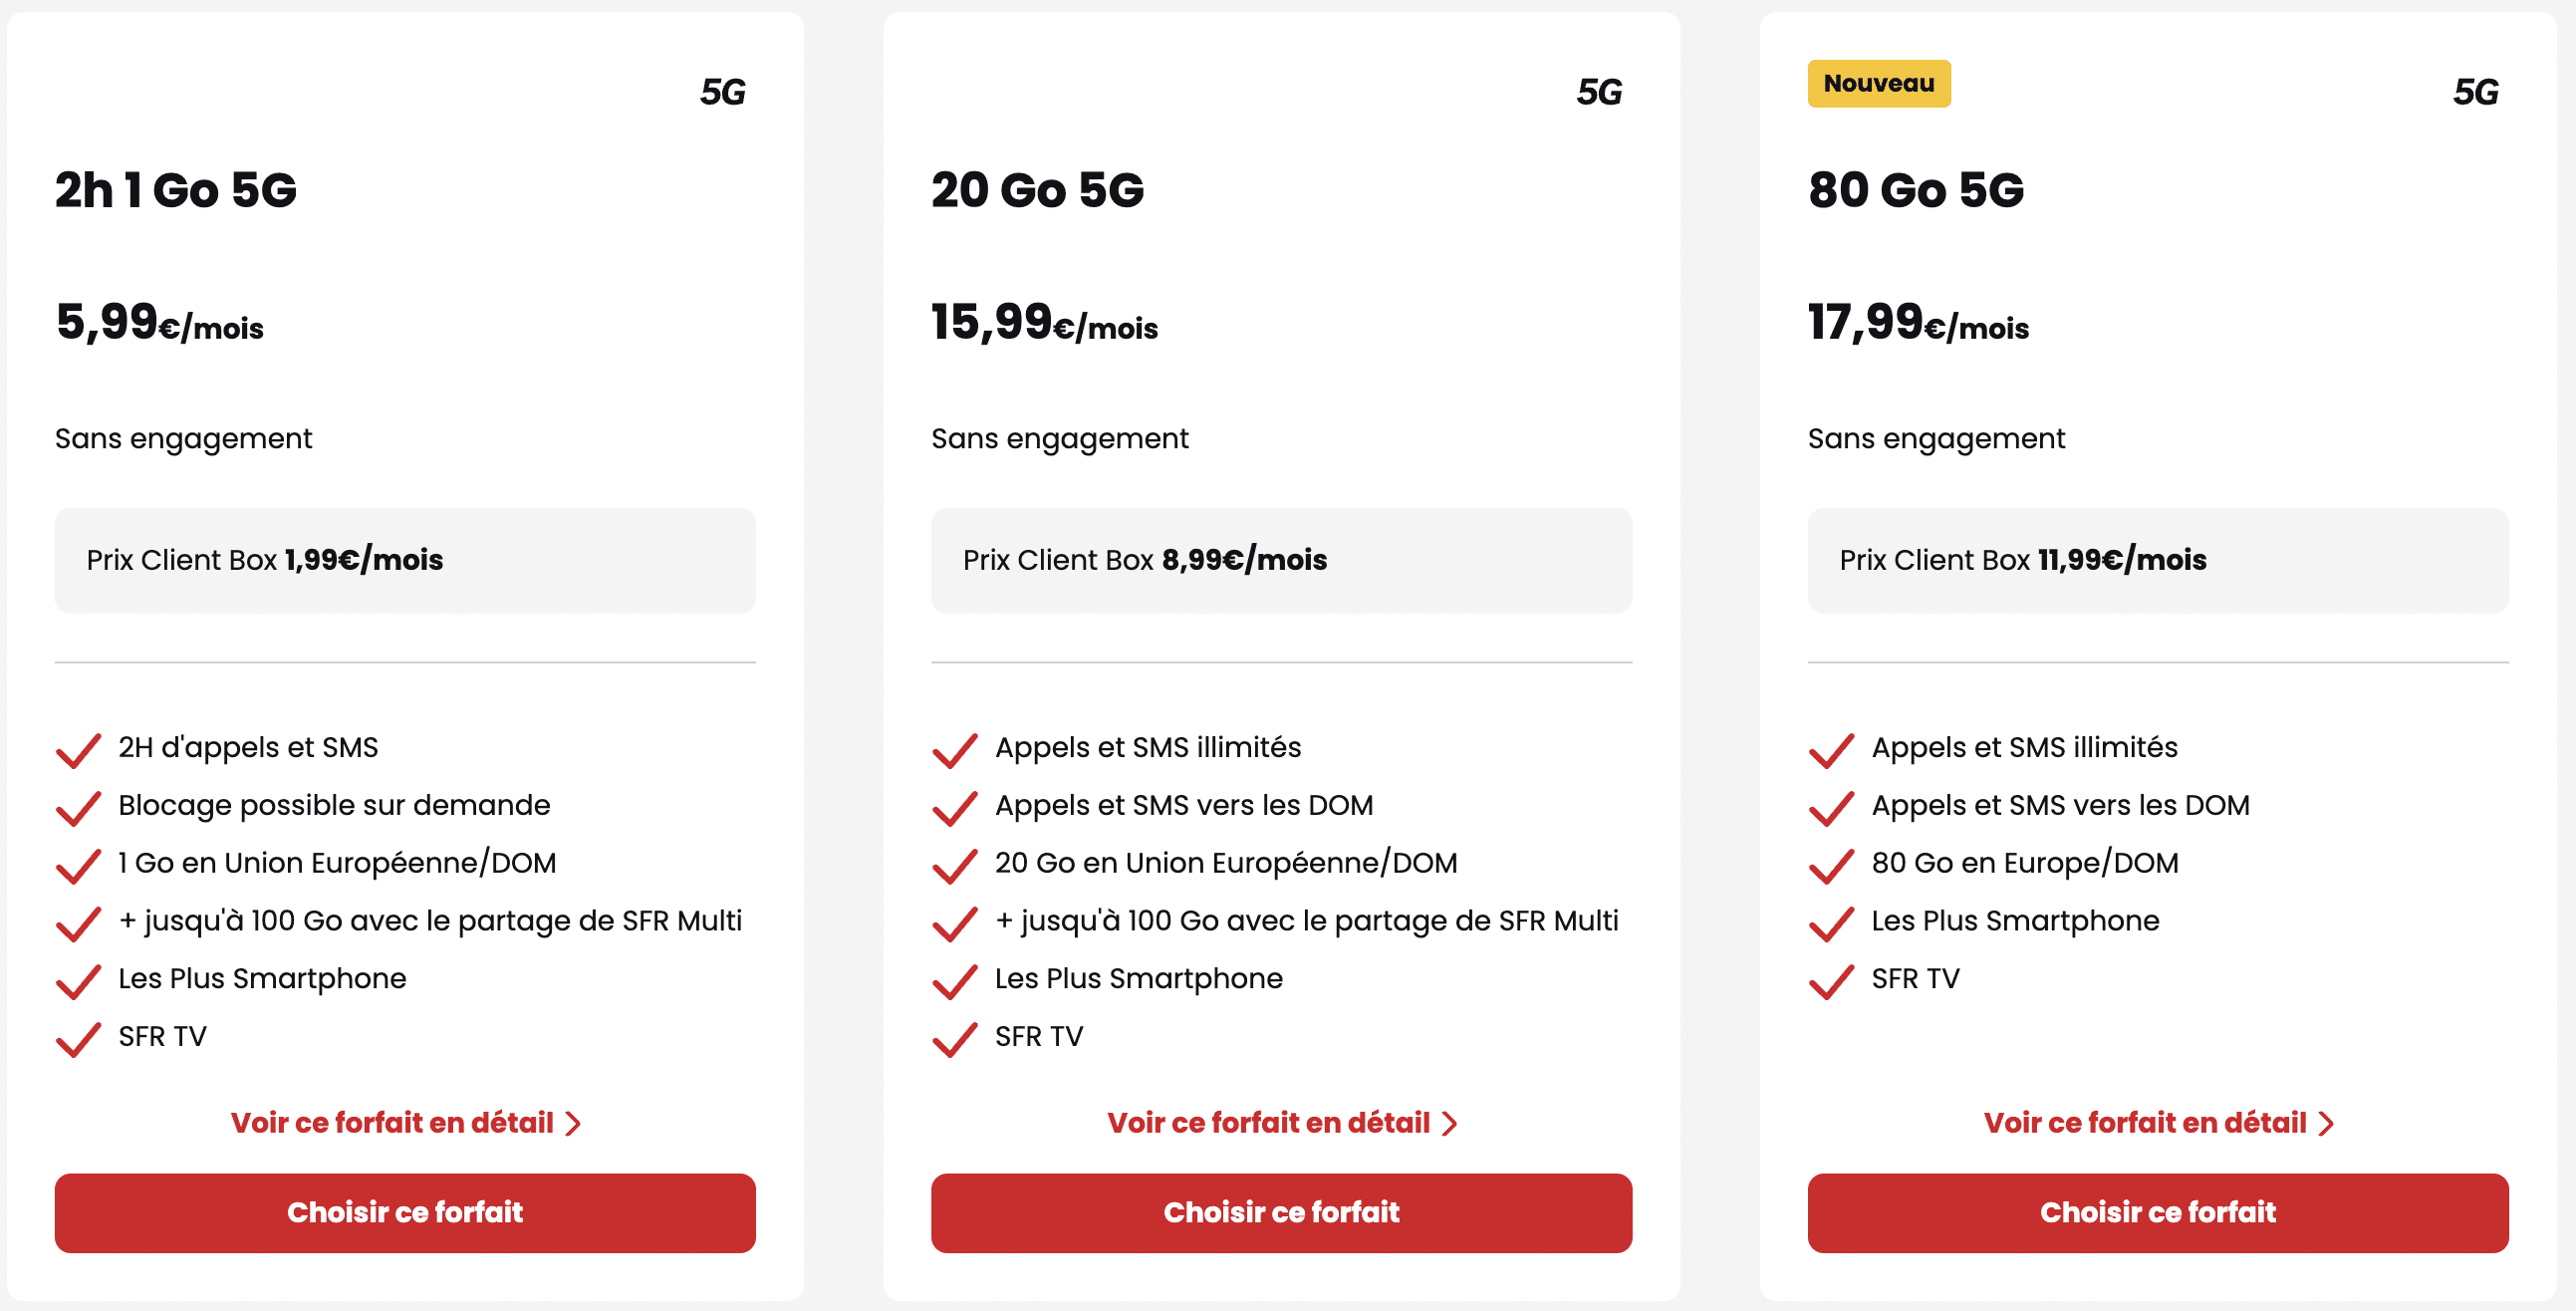The height and width of the screenshot is (1311, 2576).
Task: Click the checkmark beside "20 Go en Union Européenne/DOM"
Action: point(956,868)
